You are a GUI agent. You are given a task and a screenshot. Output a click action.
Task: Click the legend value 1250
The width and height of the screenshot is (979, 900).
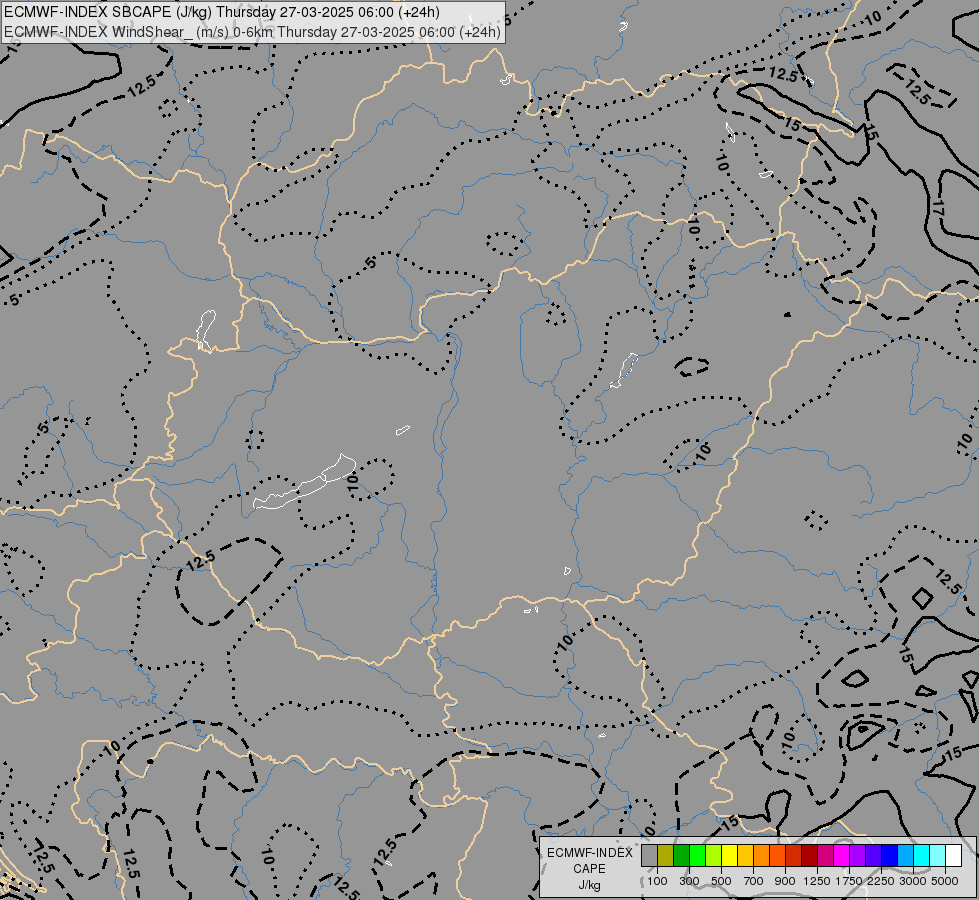pyautogui.click(x=817, y=881)
